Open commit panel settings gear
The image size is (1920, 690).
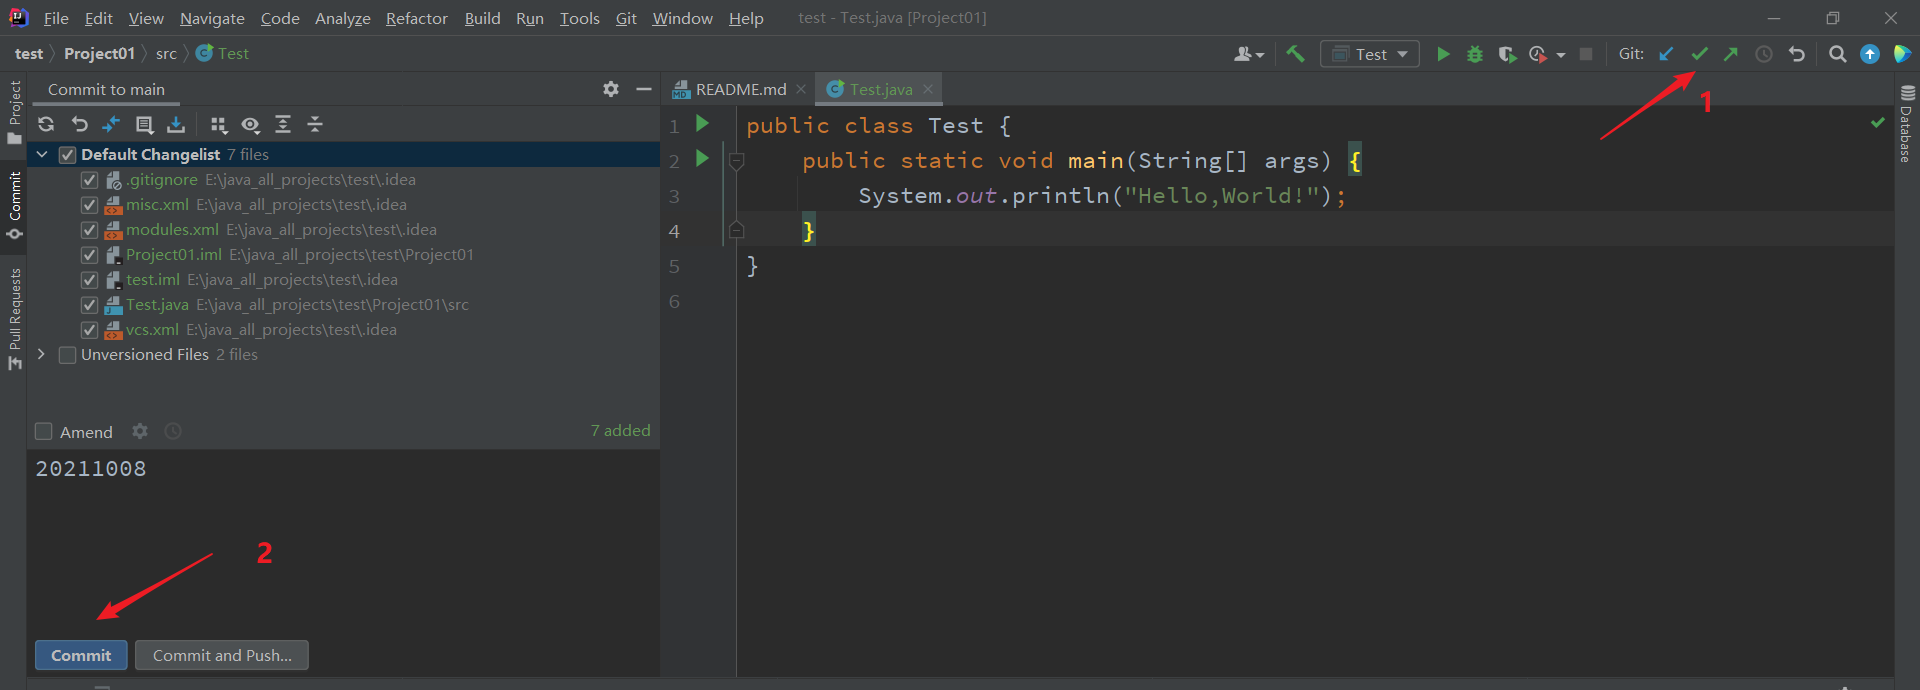(611, 89)
